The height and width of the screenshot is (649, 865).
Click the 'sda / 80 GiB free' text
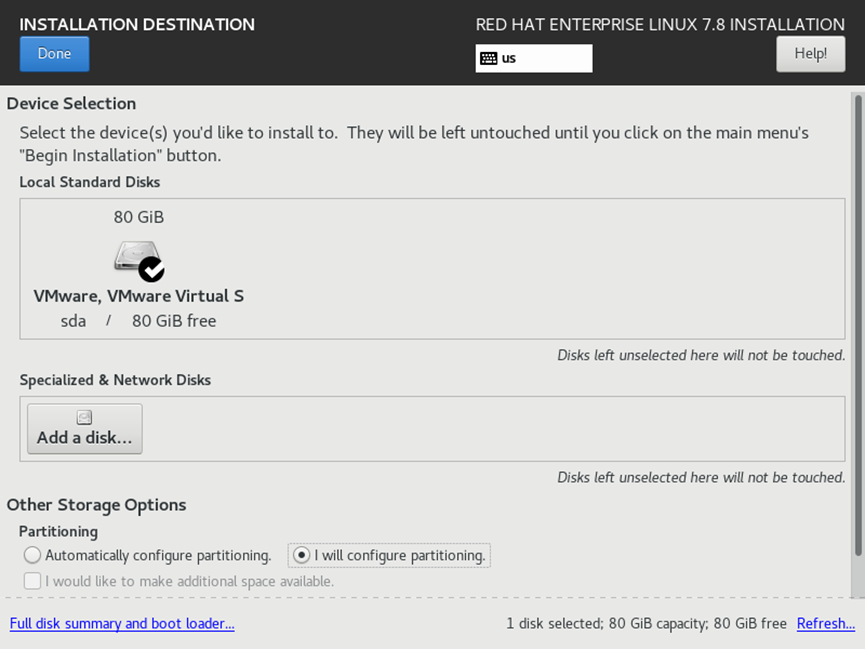point(139,321)
